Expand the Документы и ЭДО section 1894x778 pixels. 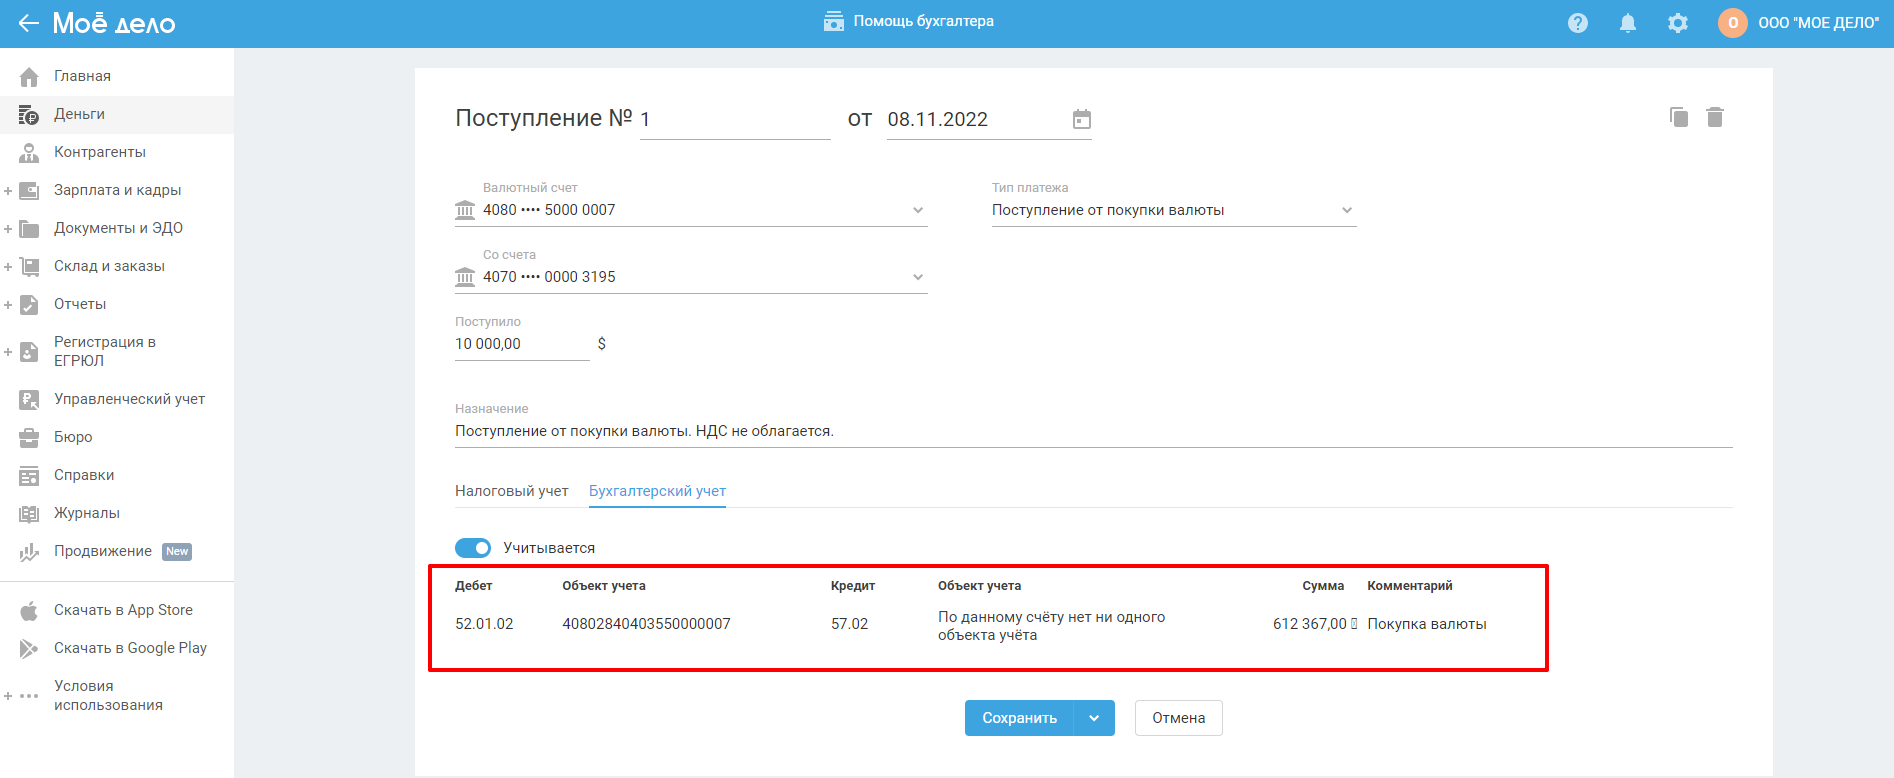(x=8, y=229)
